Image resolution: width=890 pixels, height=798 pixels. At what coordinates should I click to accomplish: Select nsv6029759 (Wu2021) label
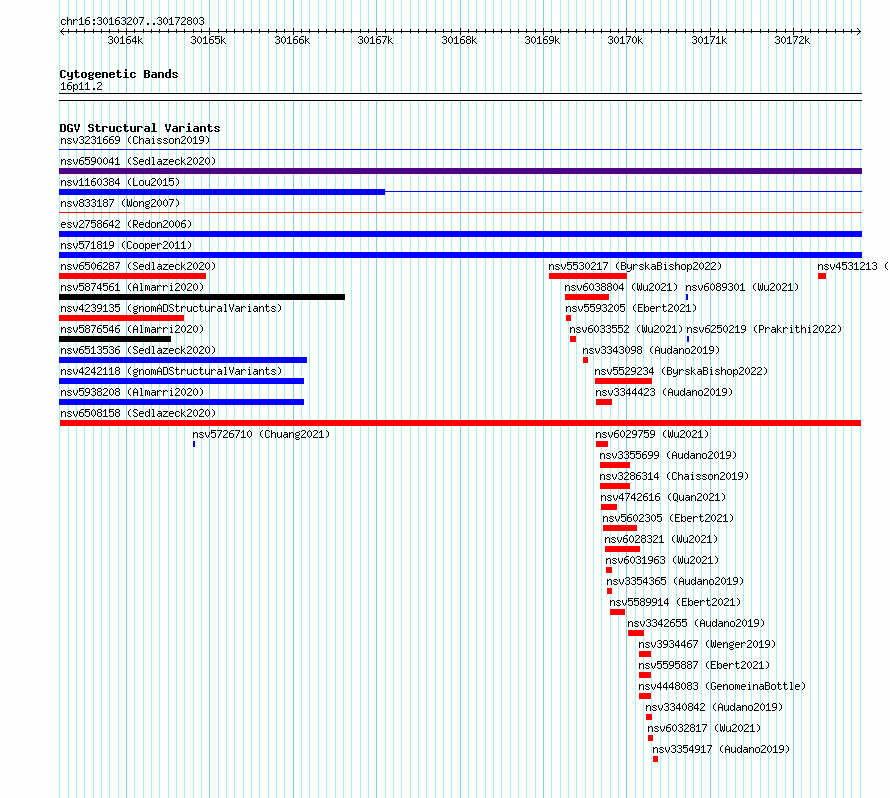click(x=652, y=434)
